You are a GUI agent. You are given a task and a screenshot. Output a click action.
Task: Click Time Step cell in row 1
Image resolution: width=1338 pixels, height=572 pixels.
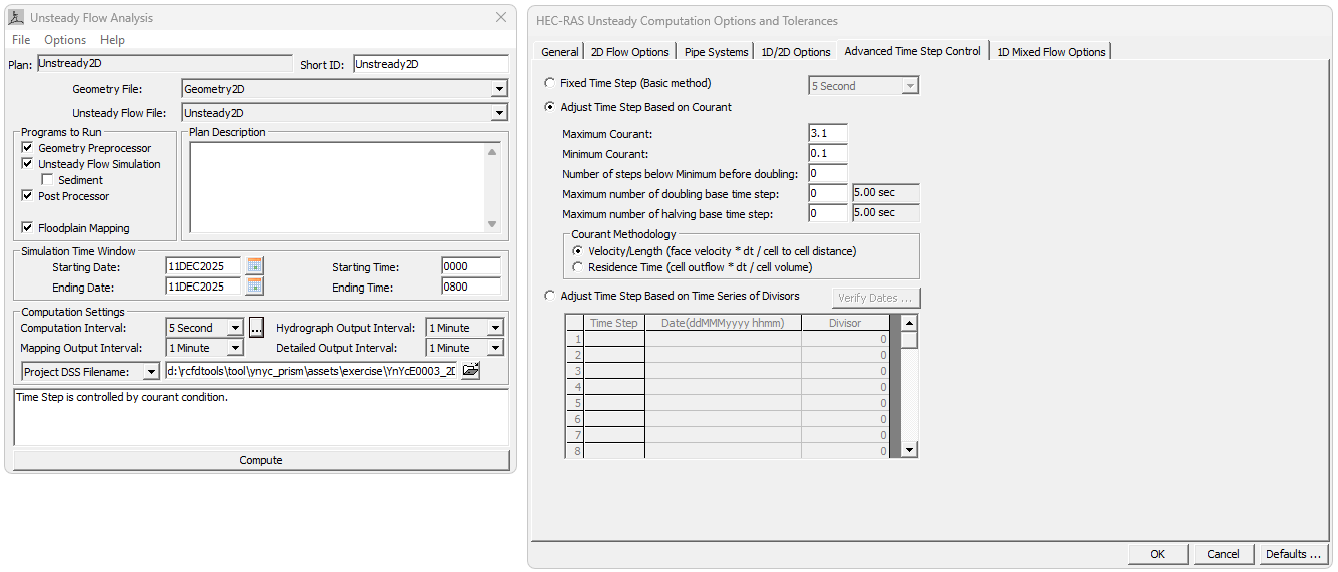(614, 339)
